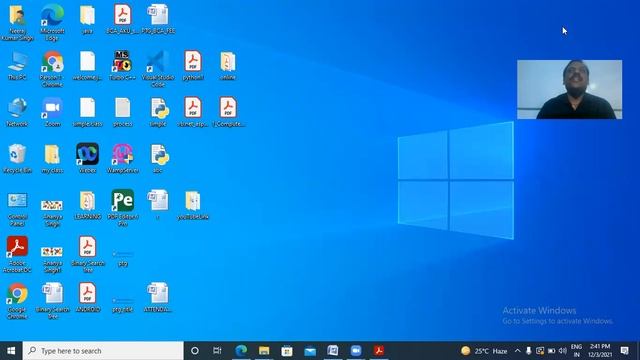Select the Neeraj Kumar Singh user folder
The image size is (640, 360).
tap(17, 22)
